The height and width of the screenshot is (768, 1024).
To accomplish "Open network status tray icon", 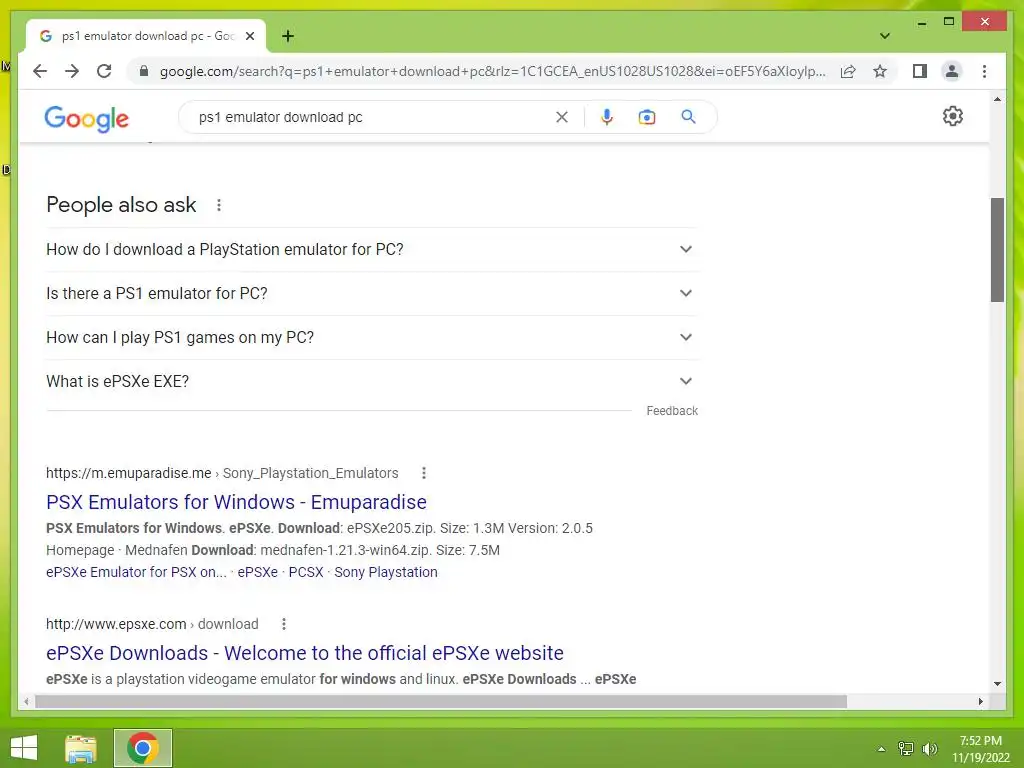I will pos(906,749).
